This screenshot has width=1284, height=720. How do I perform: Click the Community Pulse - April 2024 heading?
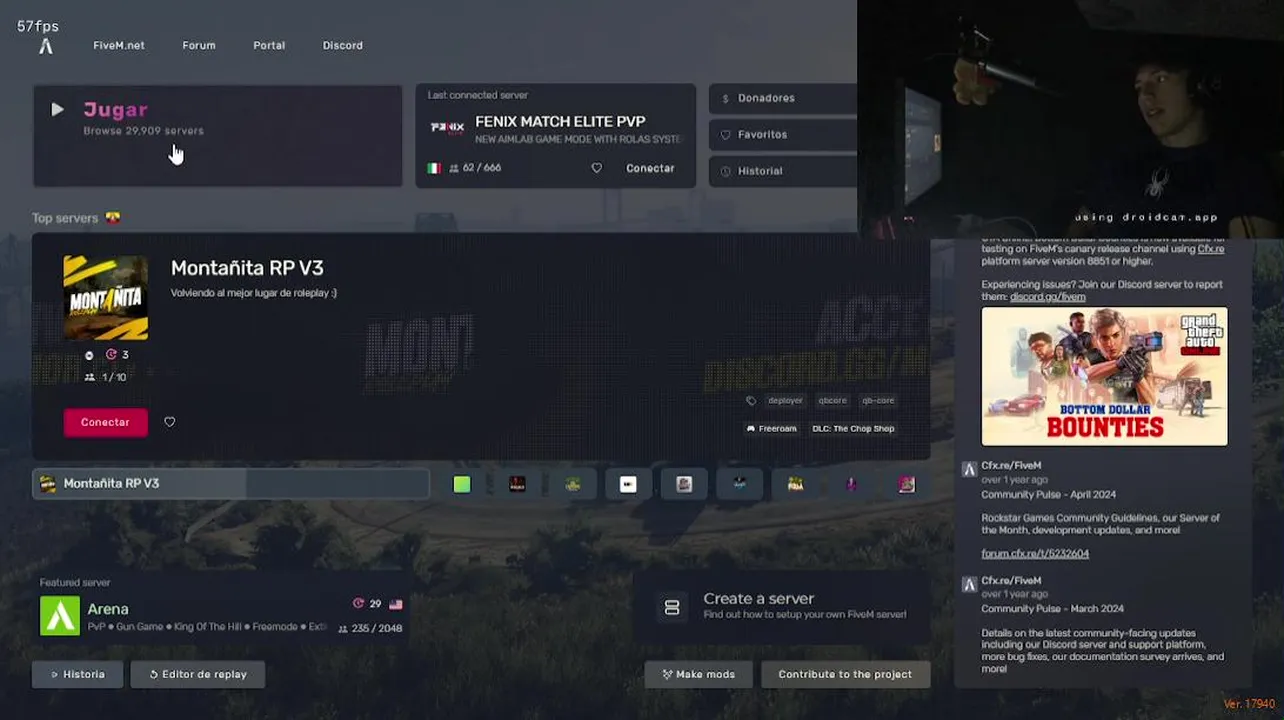point(1048,494)
